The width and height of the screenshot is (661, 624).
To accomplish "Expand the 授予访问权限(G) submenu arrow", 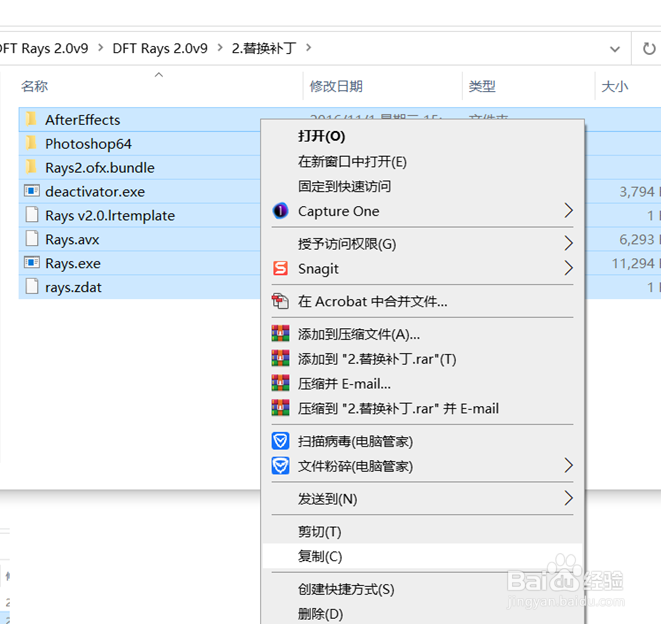I will [569, 243].
